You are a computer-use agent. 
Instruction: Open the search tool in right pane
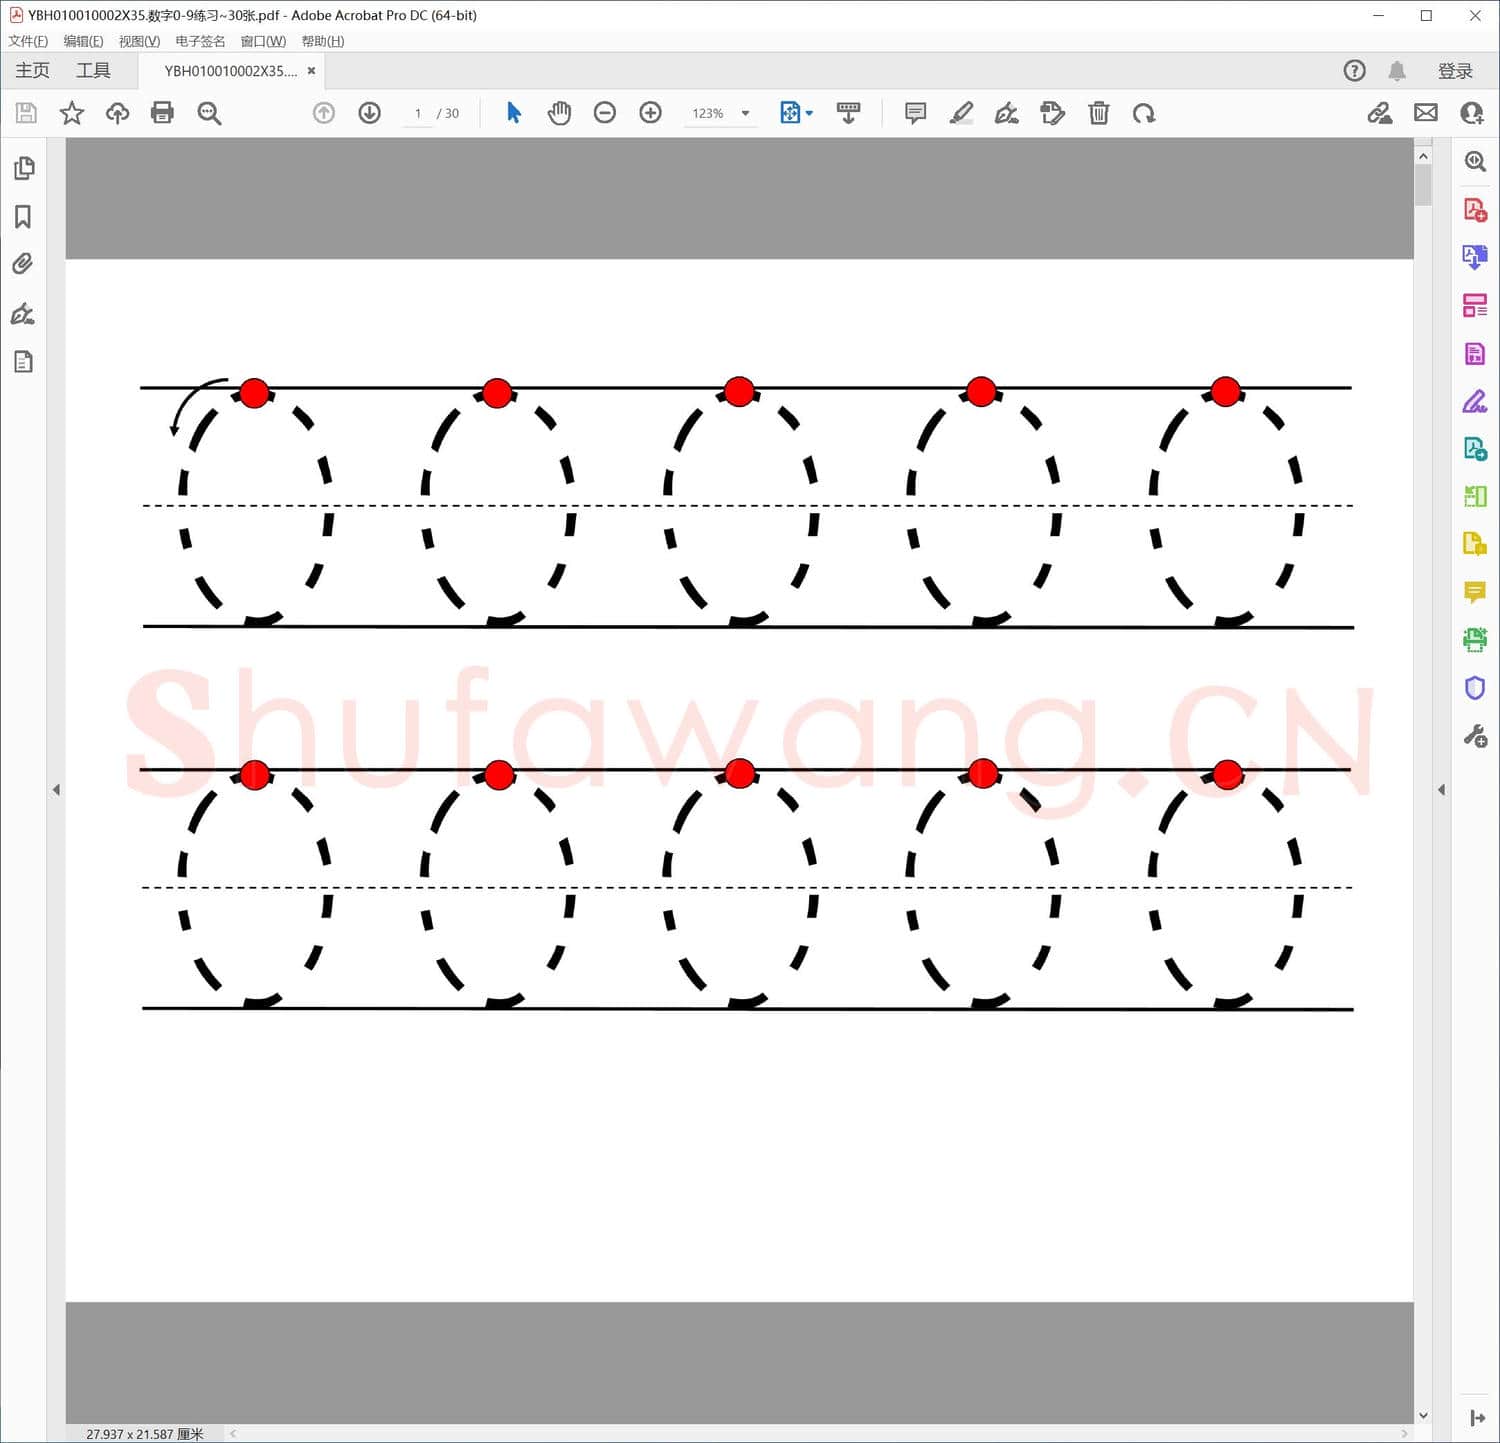1475,161
